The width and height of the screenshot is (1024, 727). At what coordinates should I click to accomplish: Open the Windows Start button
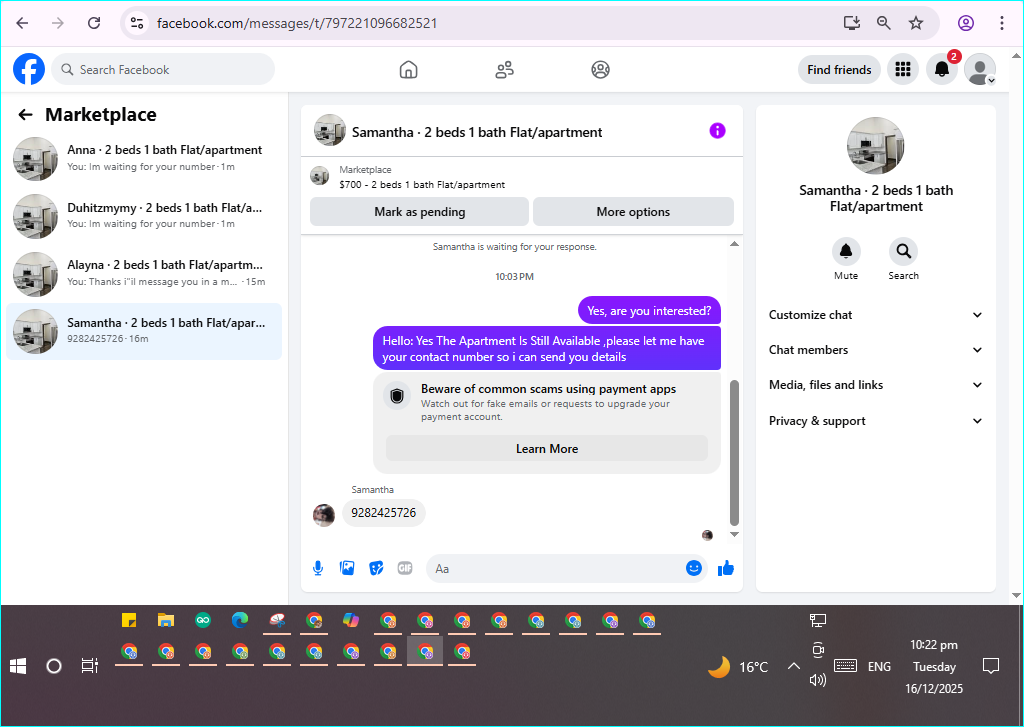(x=18, y=666)
